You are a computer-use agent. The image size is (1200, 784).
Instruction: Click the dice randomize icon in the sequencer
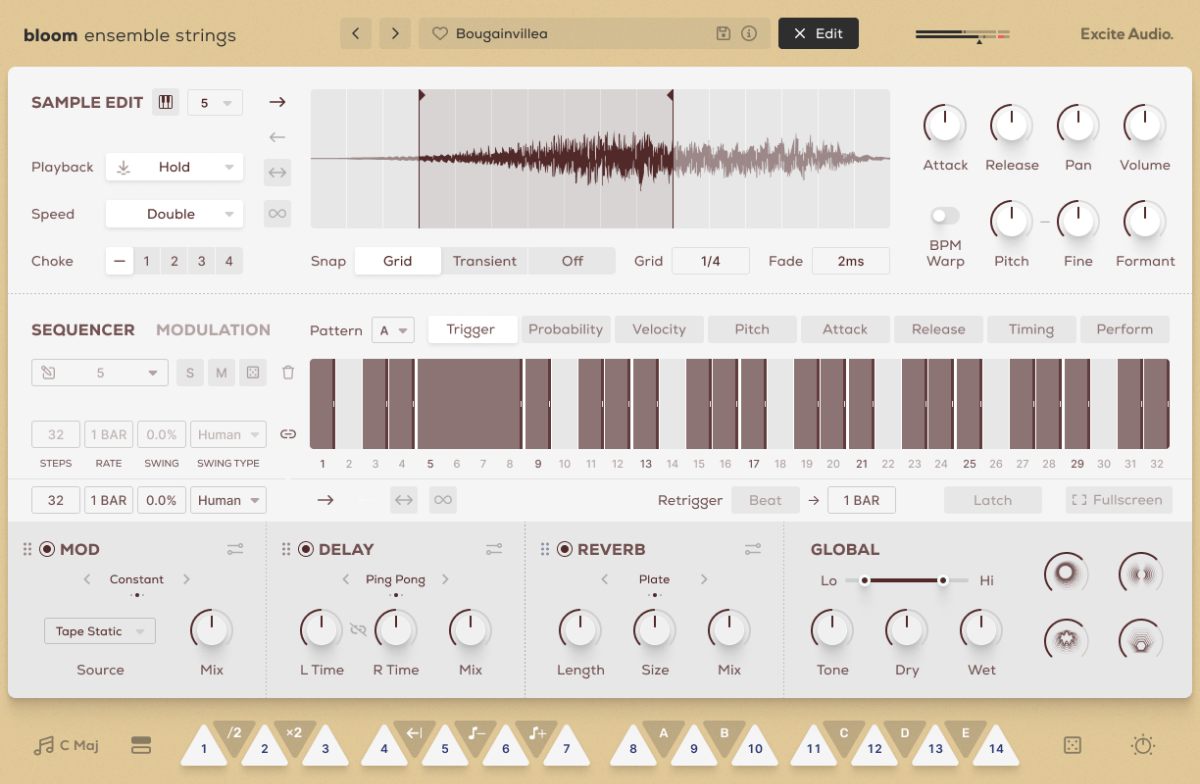coord(253,372)
